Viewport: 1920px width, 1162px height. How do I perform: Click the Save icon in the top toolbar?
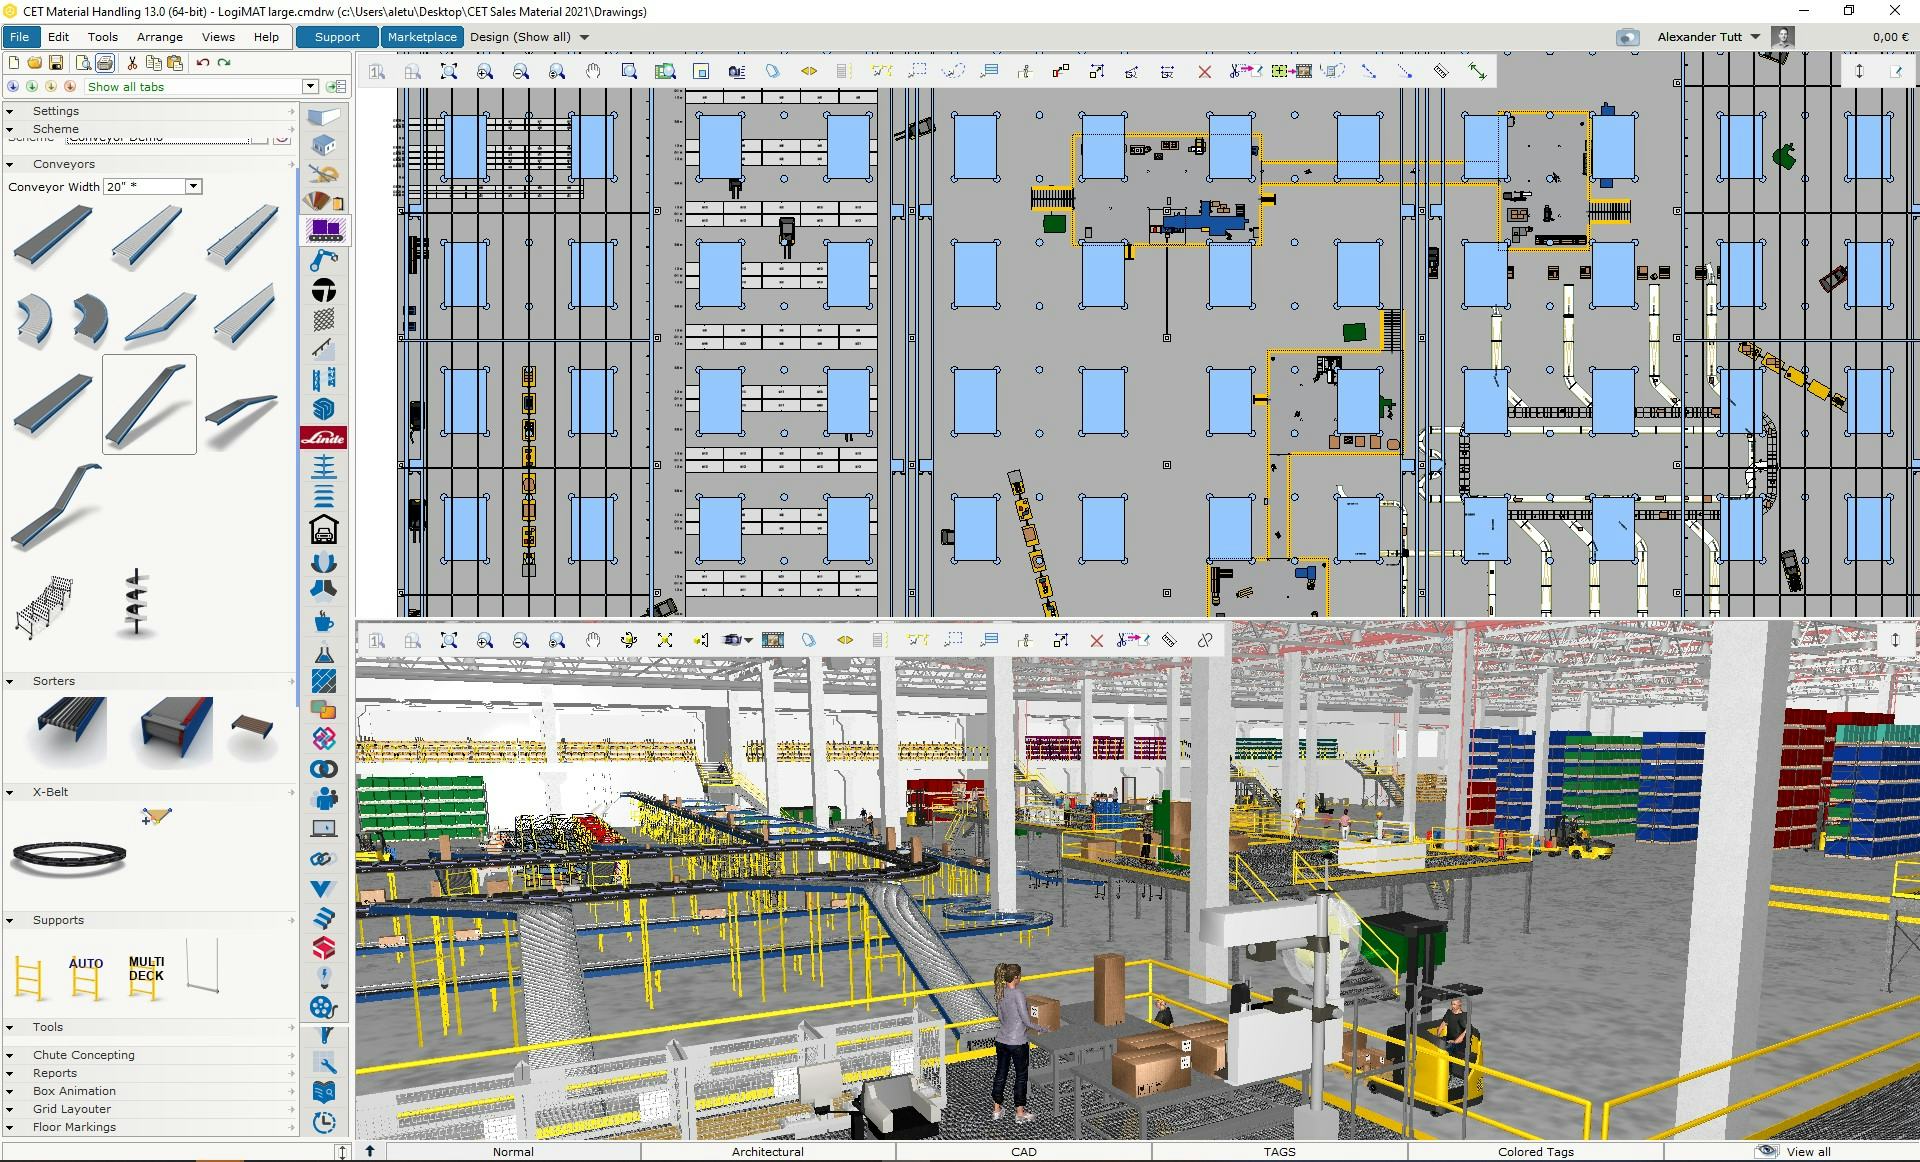(57, 62)
